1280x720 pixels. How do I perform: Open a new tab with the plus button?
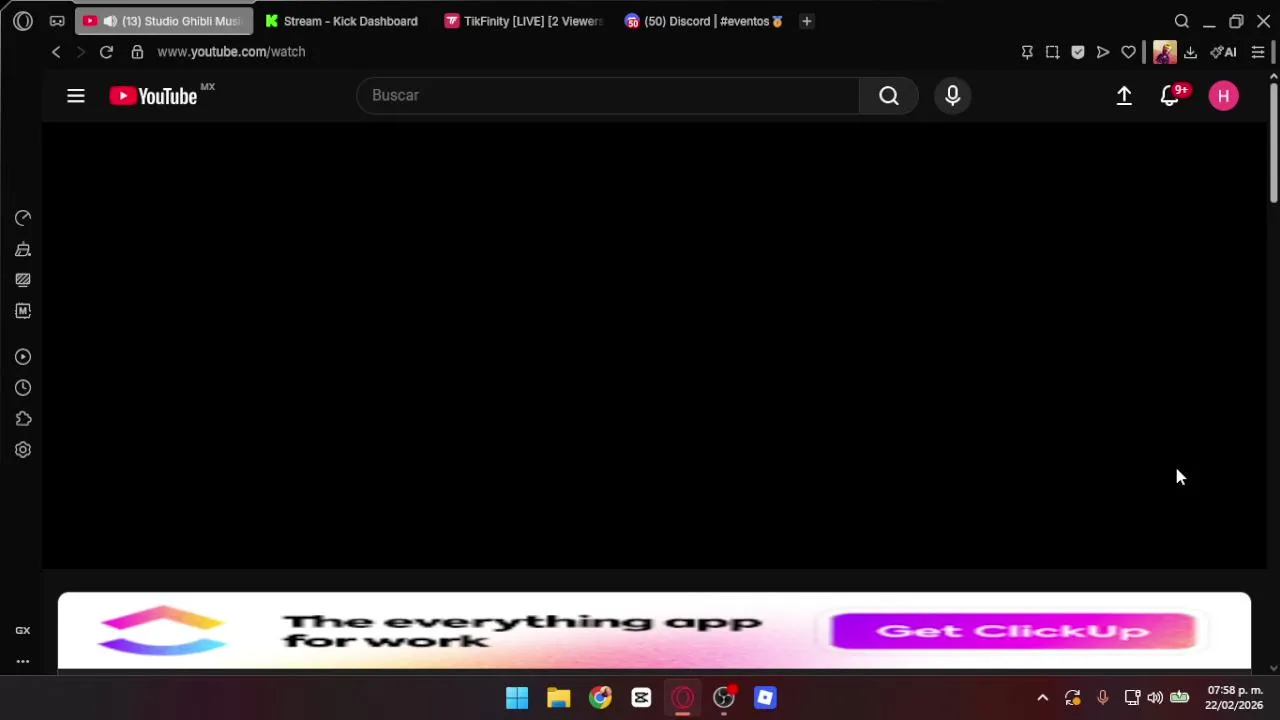click(806, 21)
